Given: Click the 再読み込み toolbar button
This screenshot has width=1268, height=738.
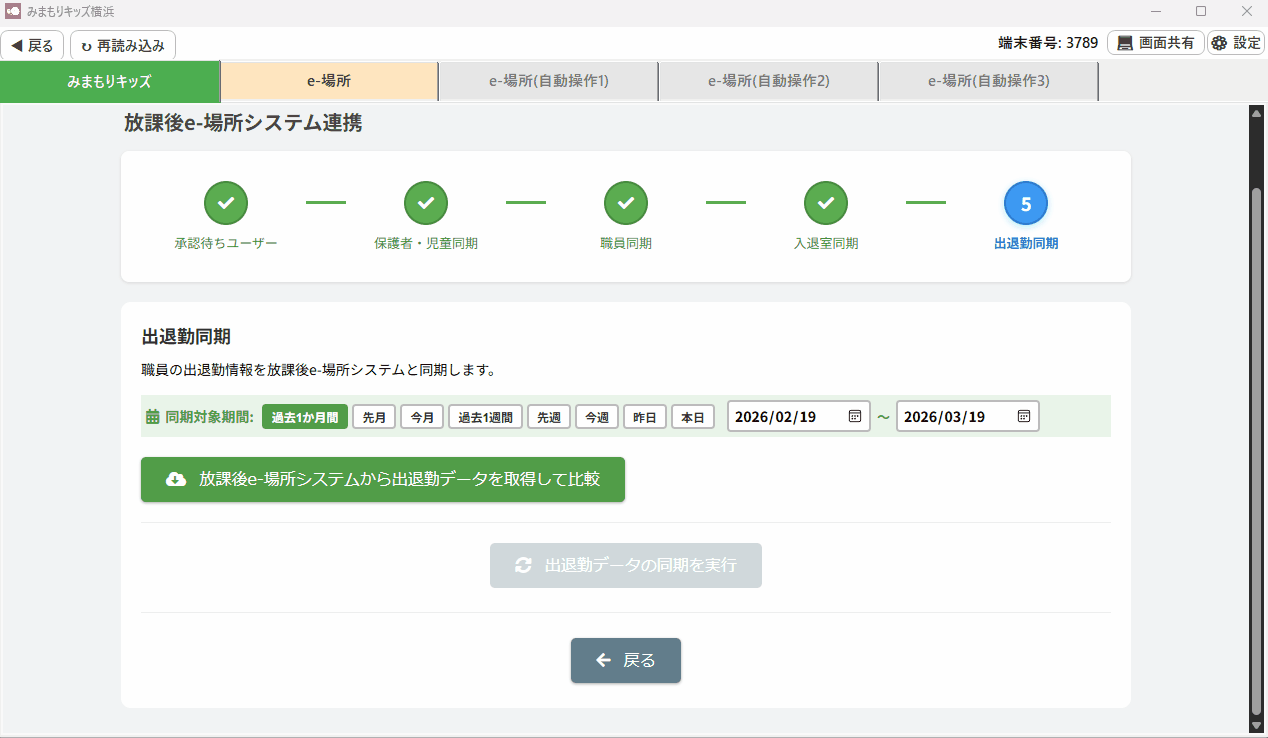Looking at the screenshot, I should click(123, 45).
